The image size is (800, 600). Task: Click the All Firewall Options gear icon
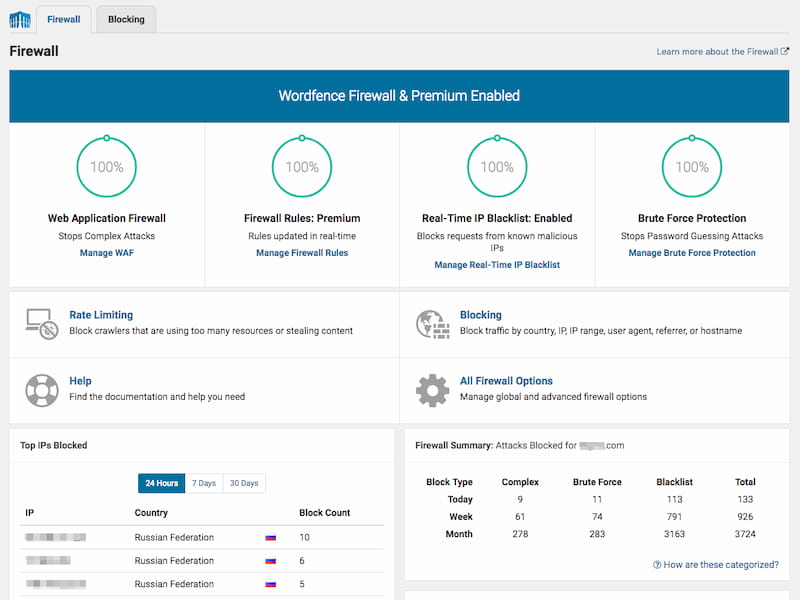432,389
